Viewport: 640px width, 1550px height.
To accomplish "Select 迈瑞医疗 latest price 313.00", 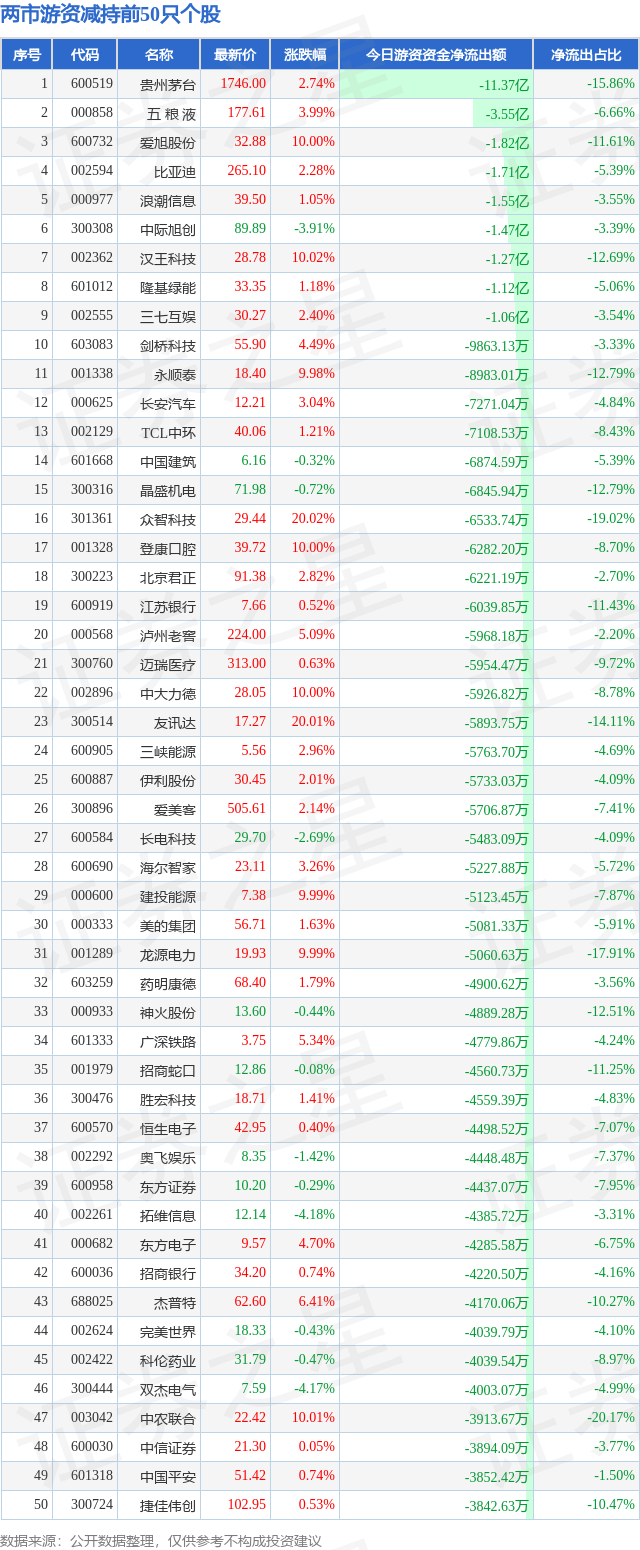I will point(246,665).
